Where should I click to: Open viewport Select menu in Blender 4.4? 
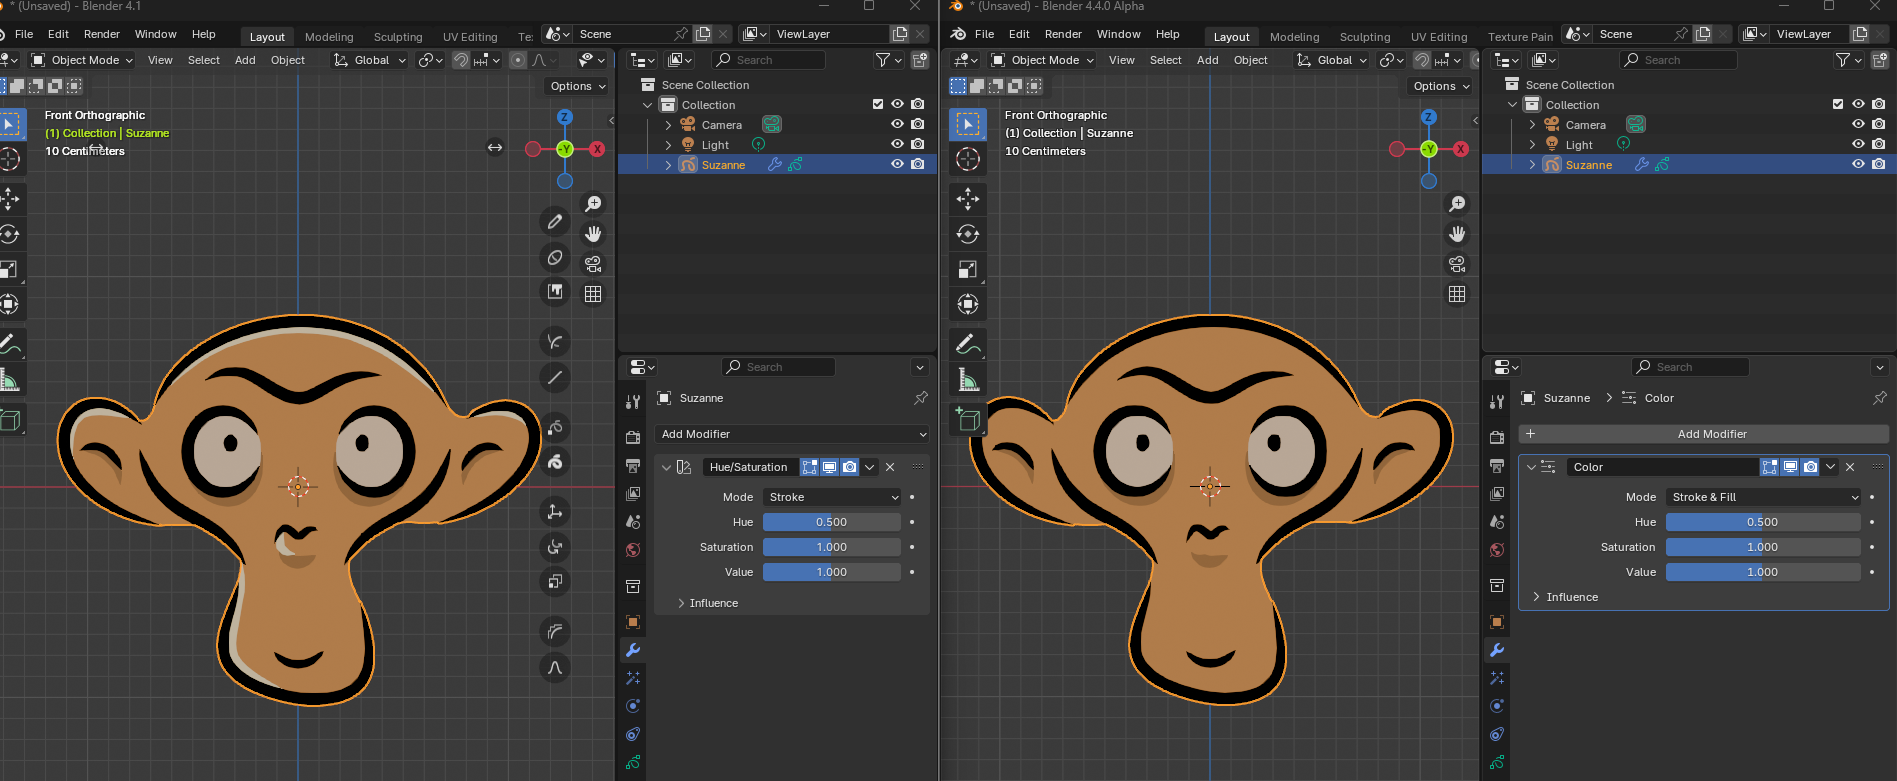1165,60
